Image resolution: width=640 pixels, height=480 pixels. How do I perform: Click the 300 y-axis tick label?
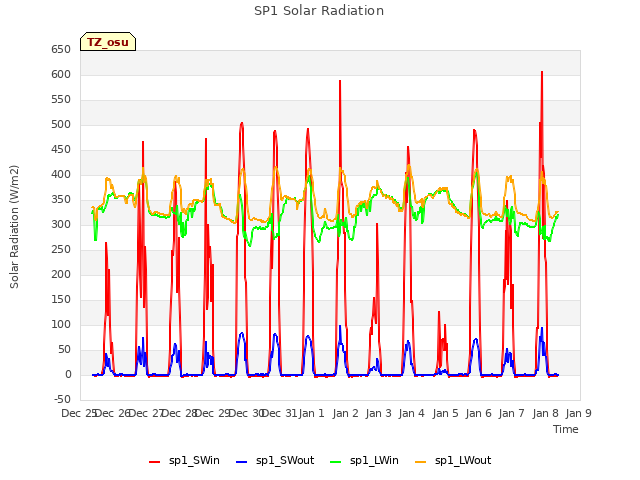point(61,224)
